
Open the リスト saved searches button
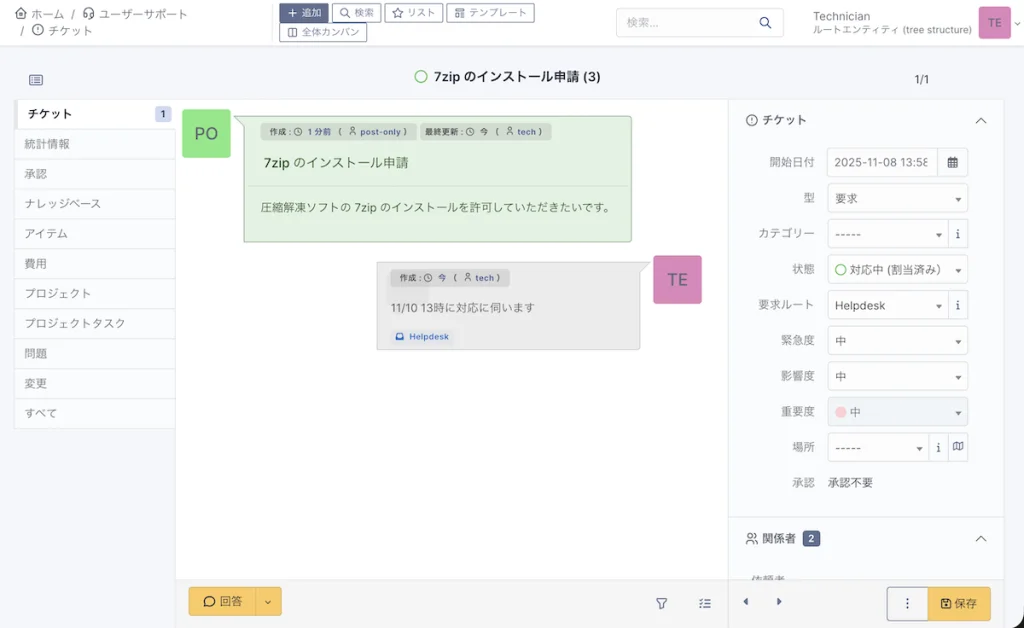[x=413, y=13]
